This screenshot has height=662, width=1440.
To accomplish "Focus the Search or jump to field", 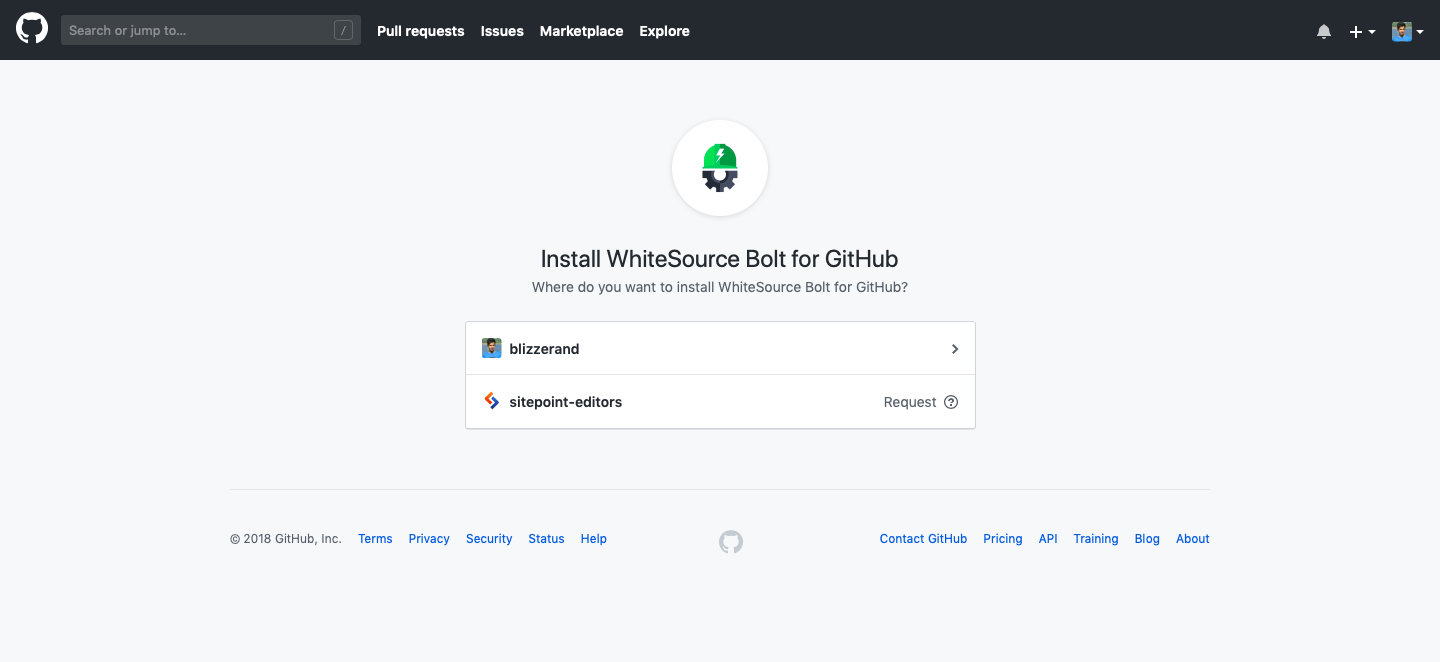I will 211,30.
